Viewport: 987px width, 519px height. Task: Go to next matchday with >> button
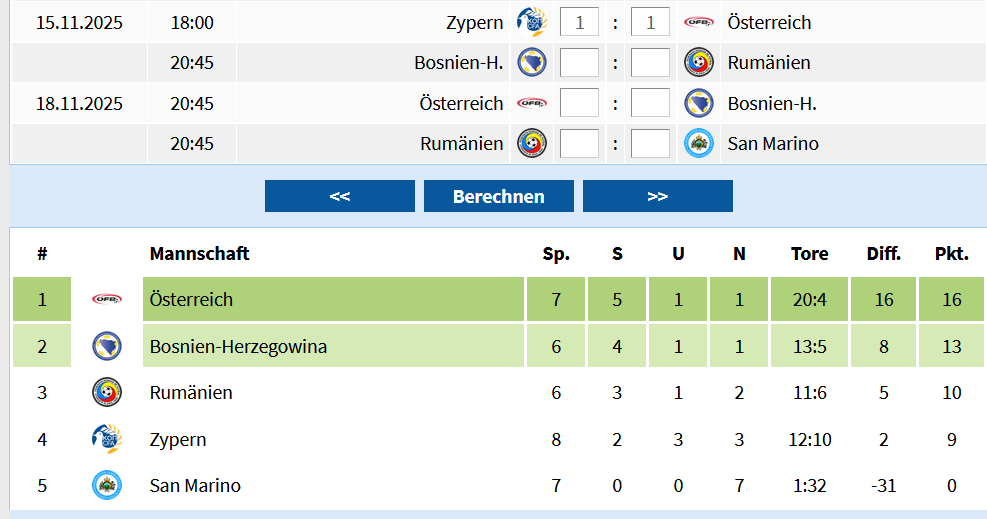[x=657, y=196]
